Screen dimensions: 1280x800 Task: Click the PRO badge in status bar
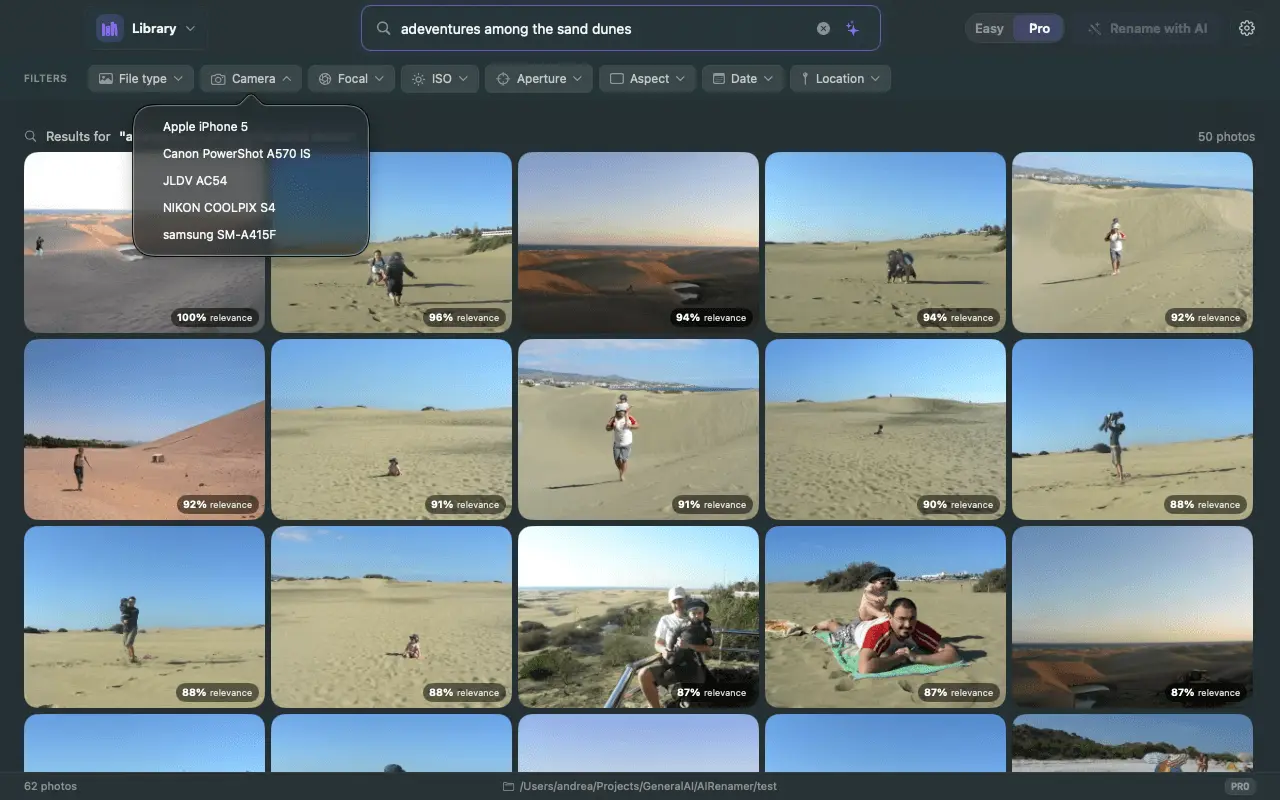pos(1240,786)
